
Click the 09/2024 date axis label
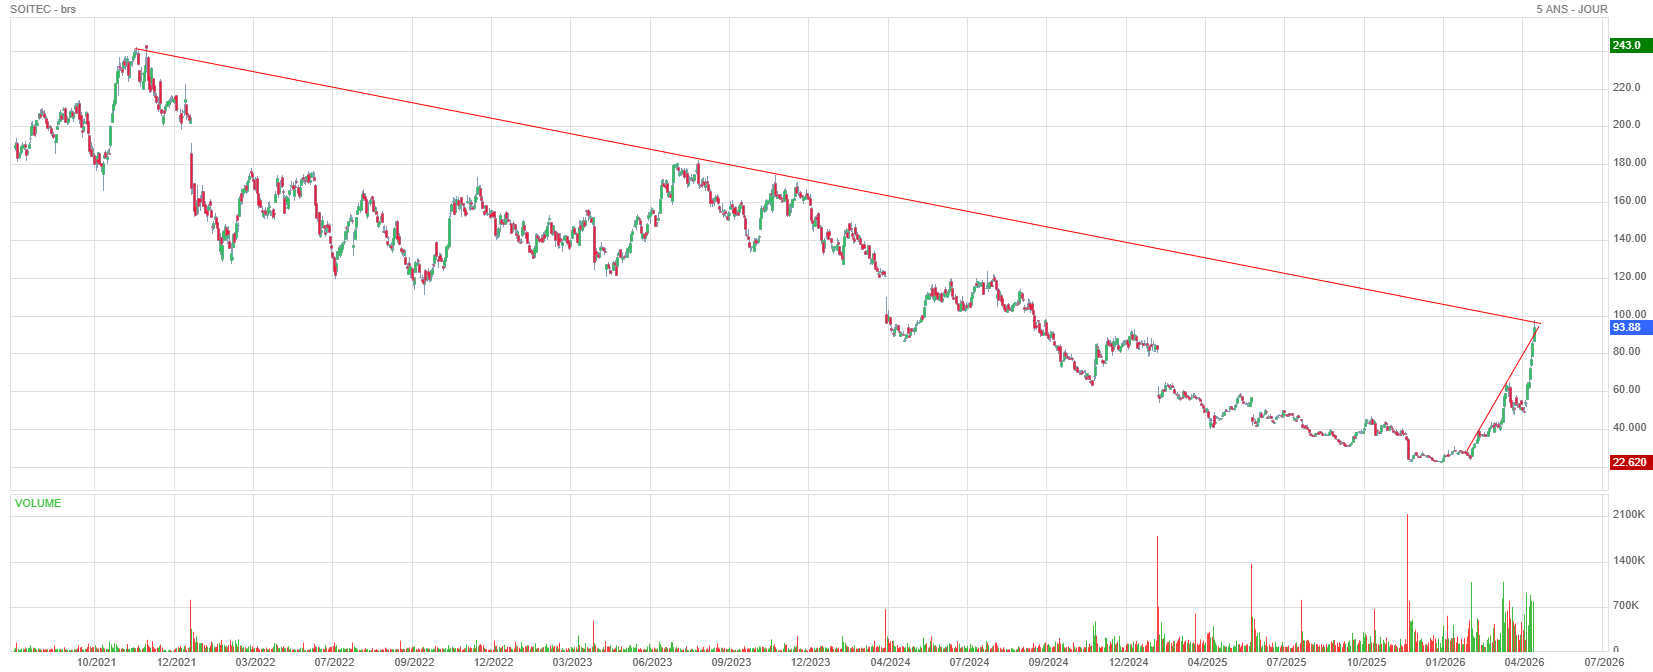(x=1048, y=662)
